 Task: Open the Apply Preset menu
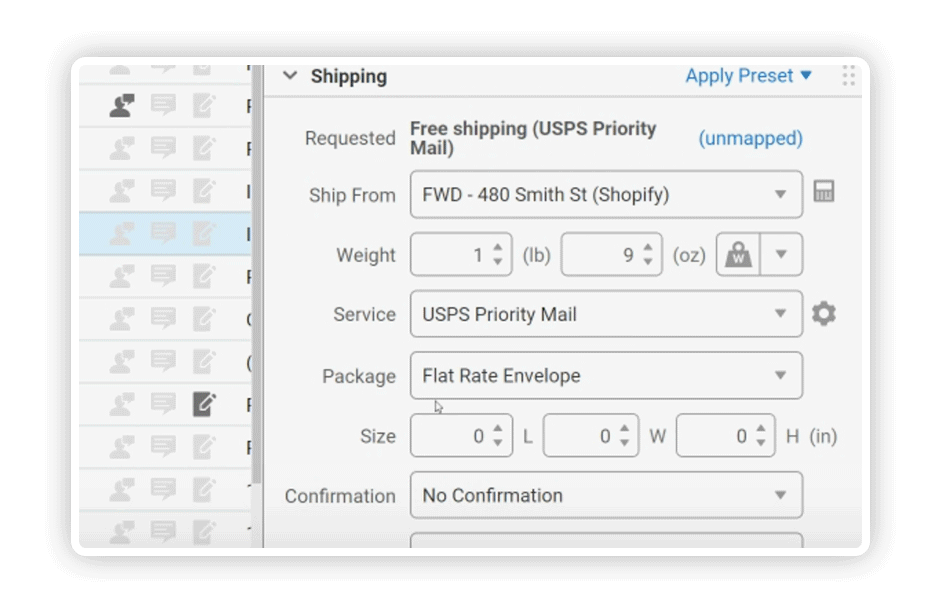point(746,75)
